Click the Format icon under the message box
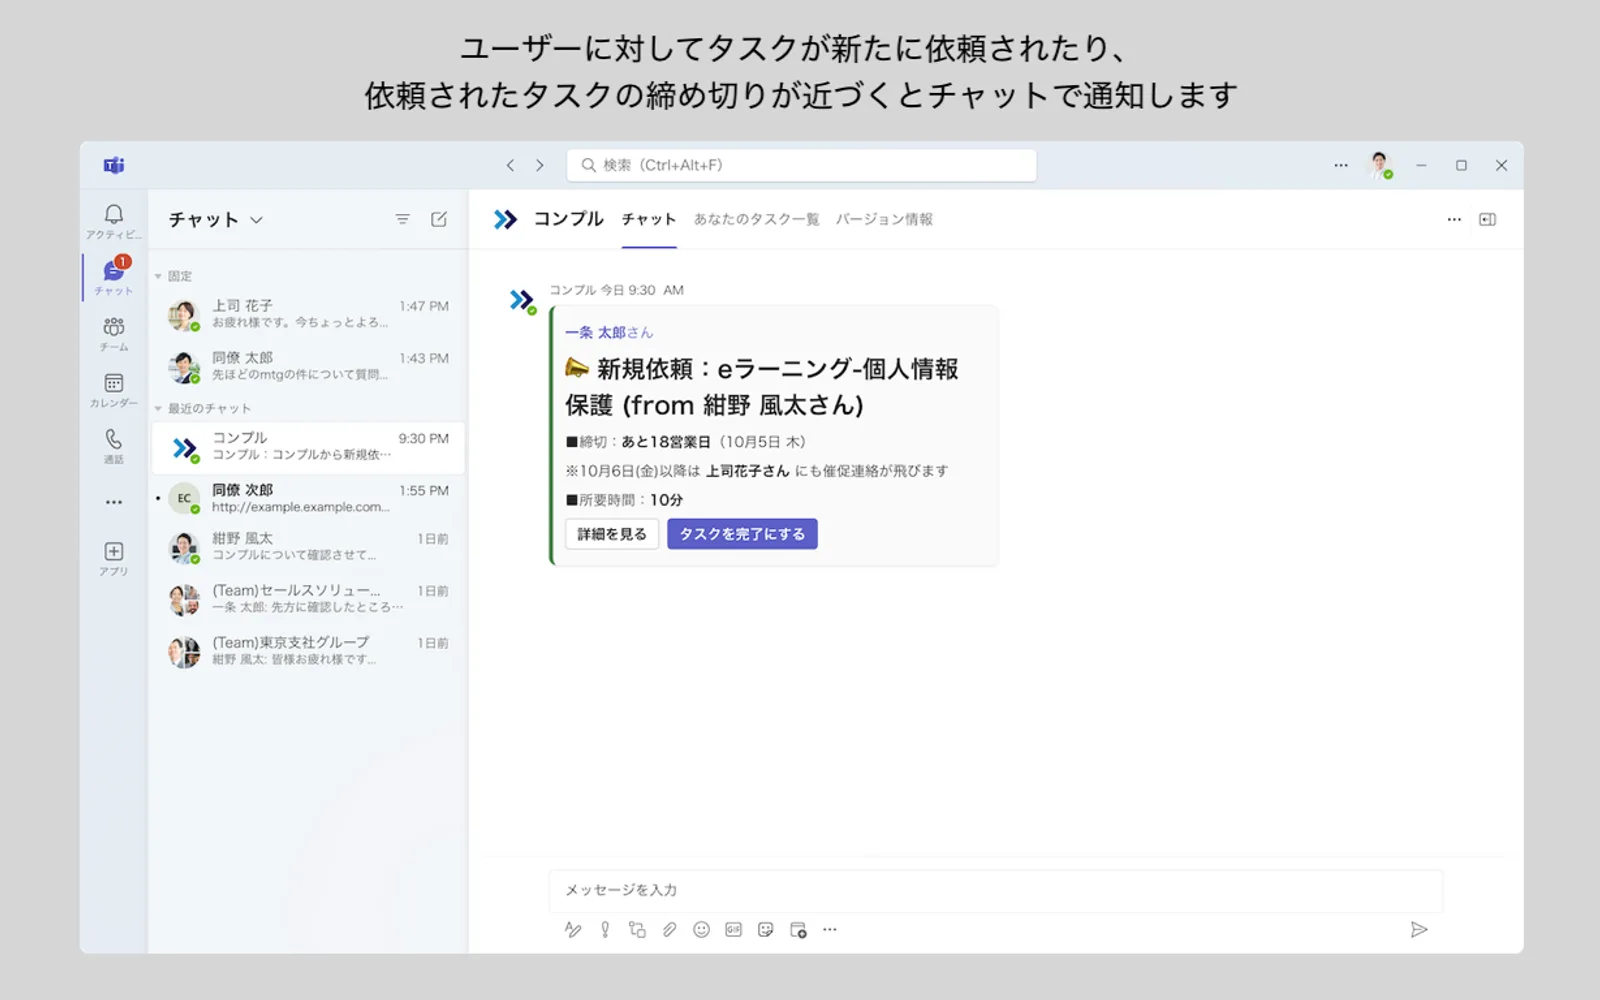1600x1000 pixels. click(x=573, y=930)
